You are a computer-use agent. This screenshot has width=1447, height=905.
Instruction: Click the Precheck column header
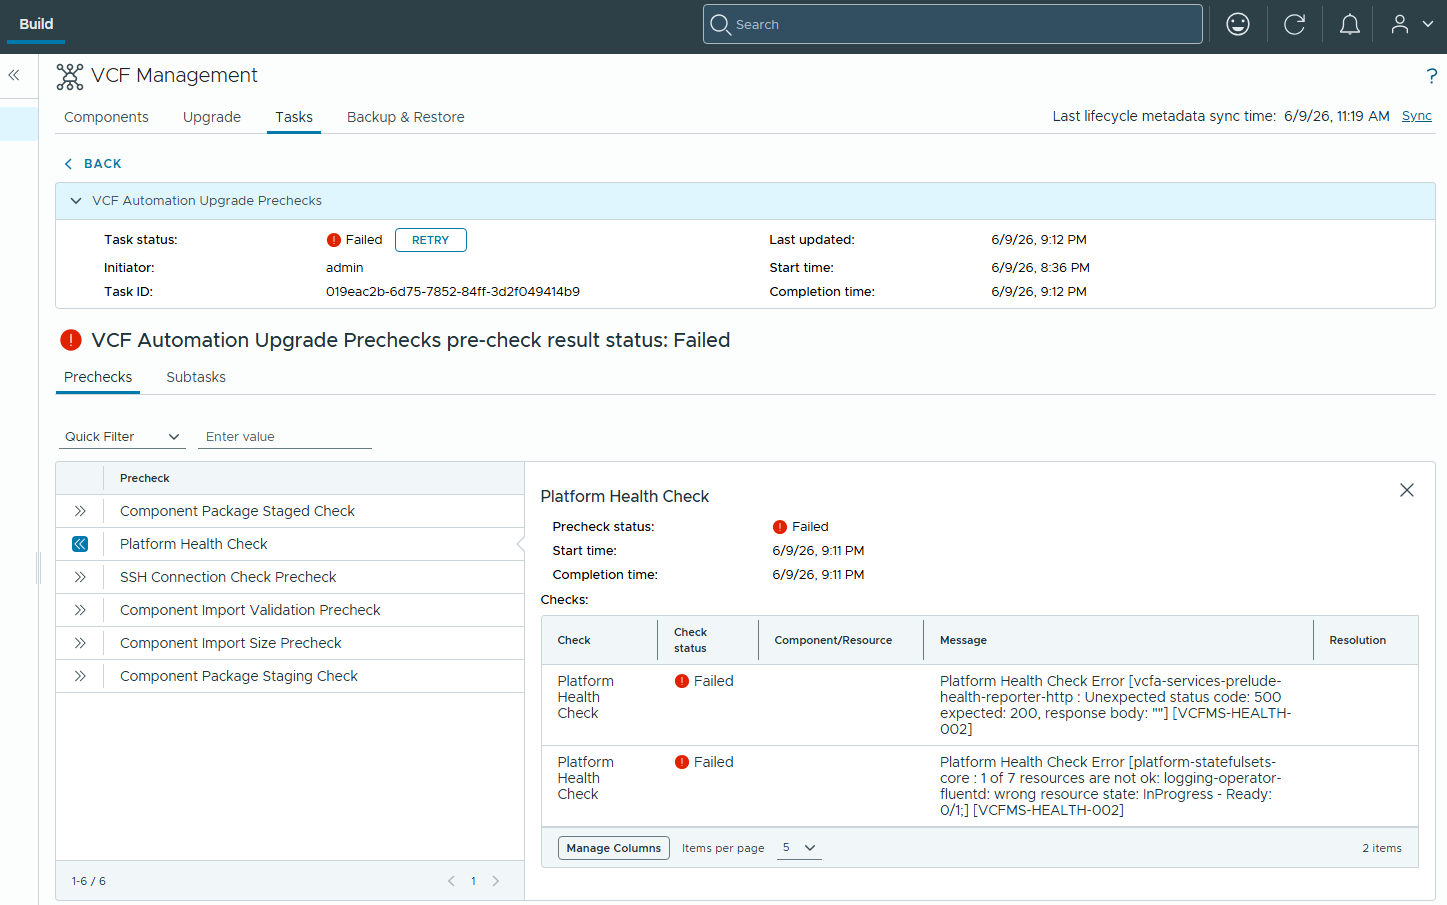pos(145,478)
